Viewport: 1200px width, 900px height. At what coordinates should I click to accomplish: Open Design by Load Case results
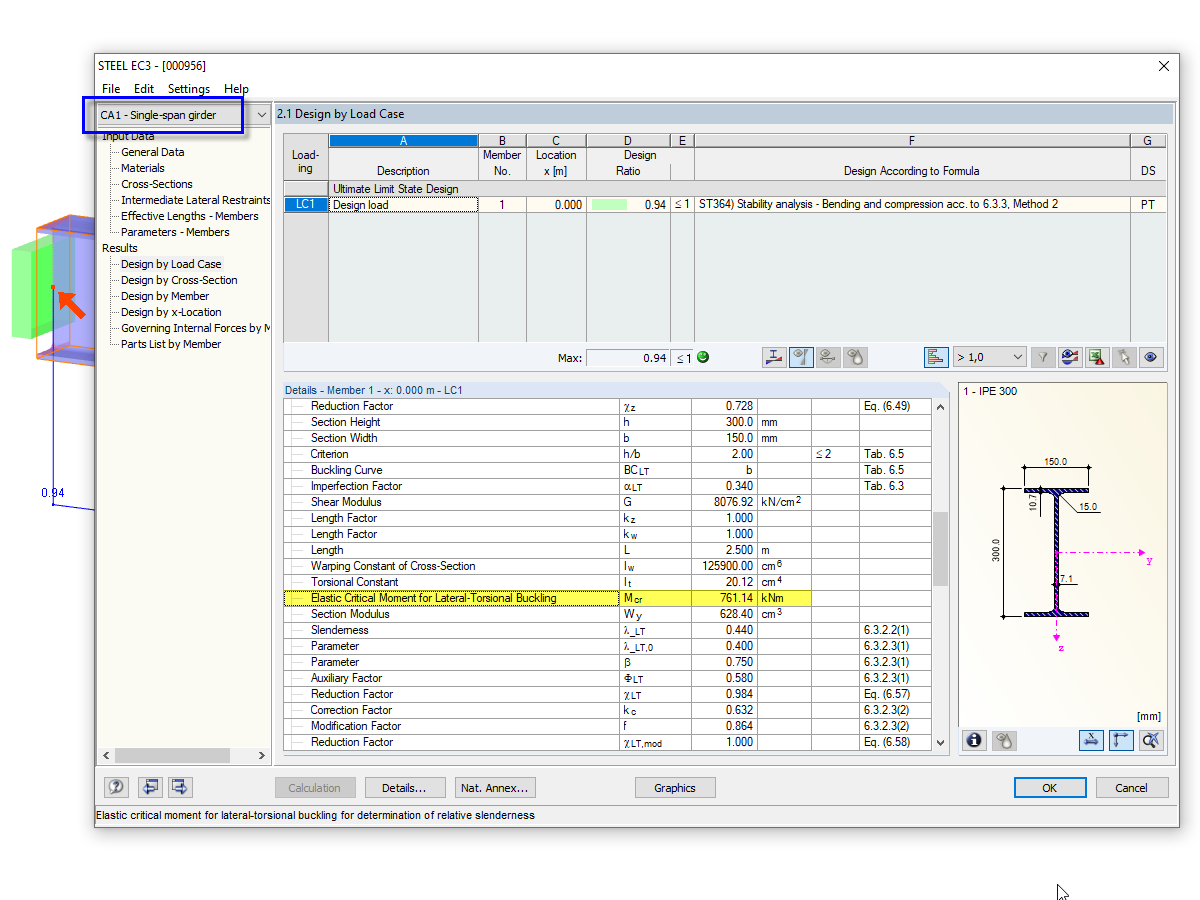171,264
